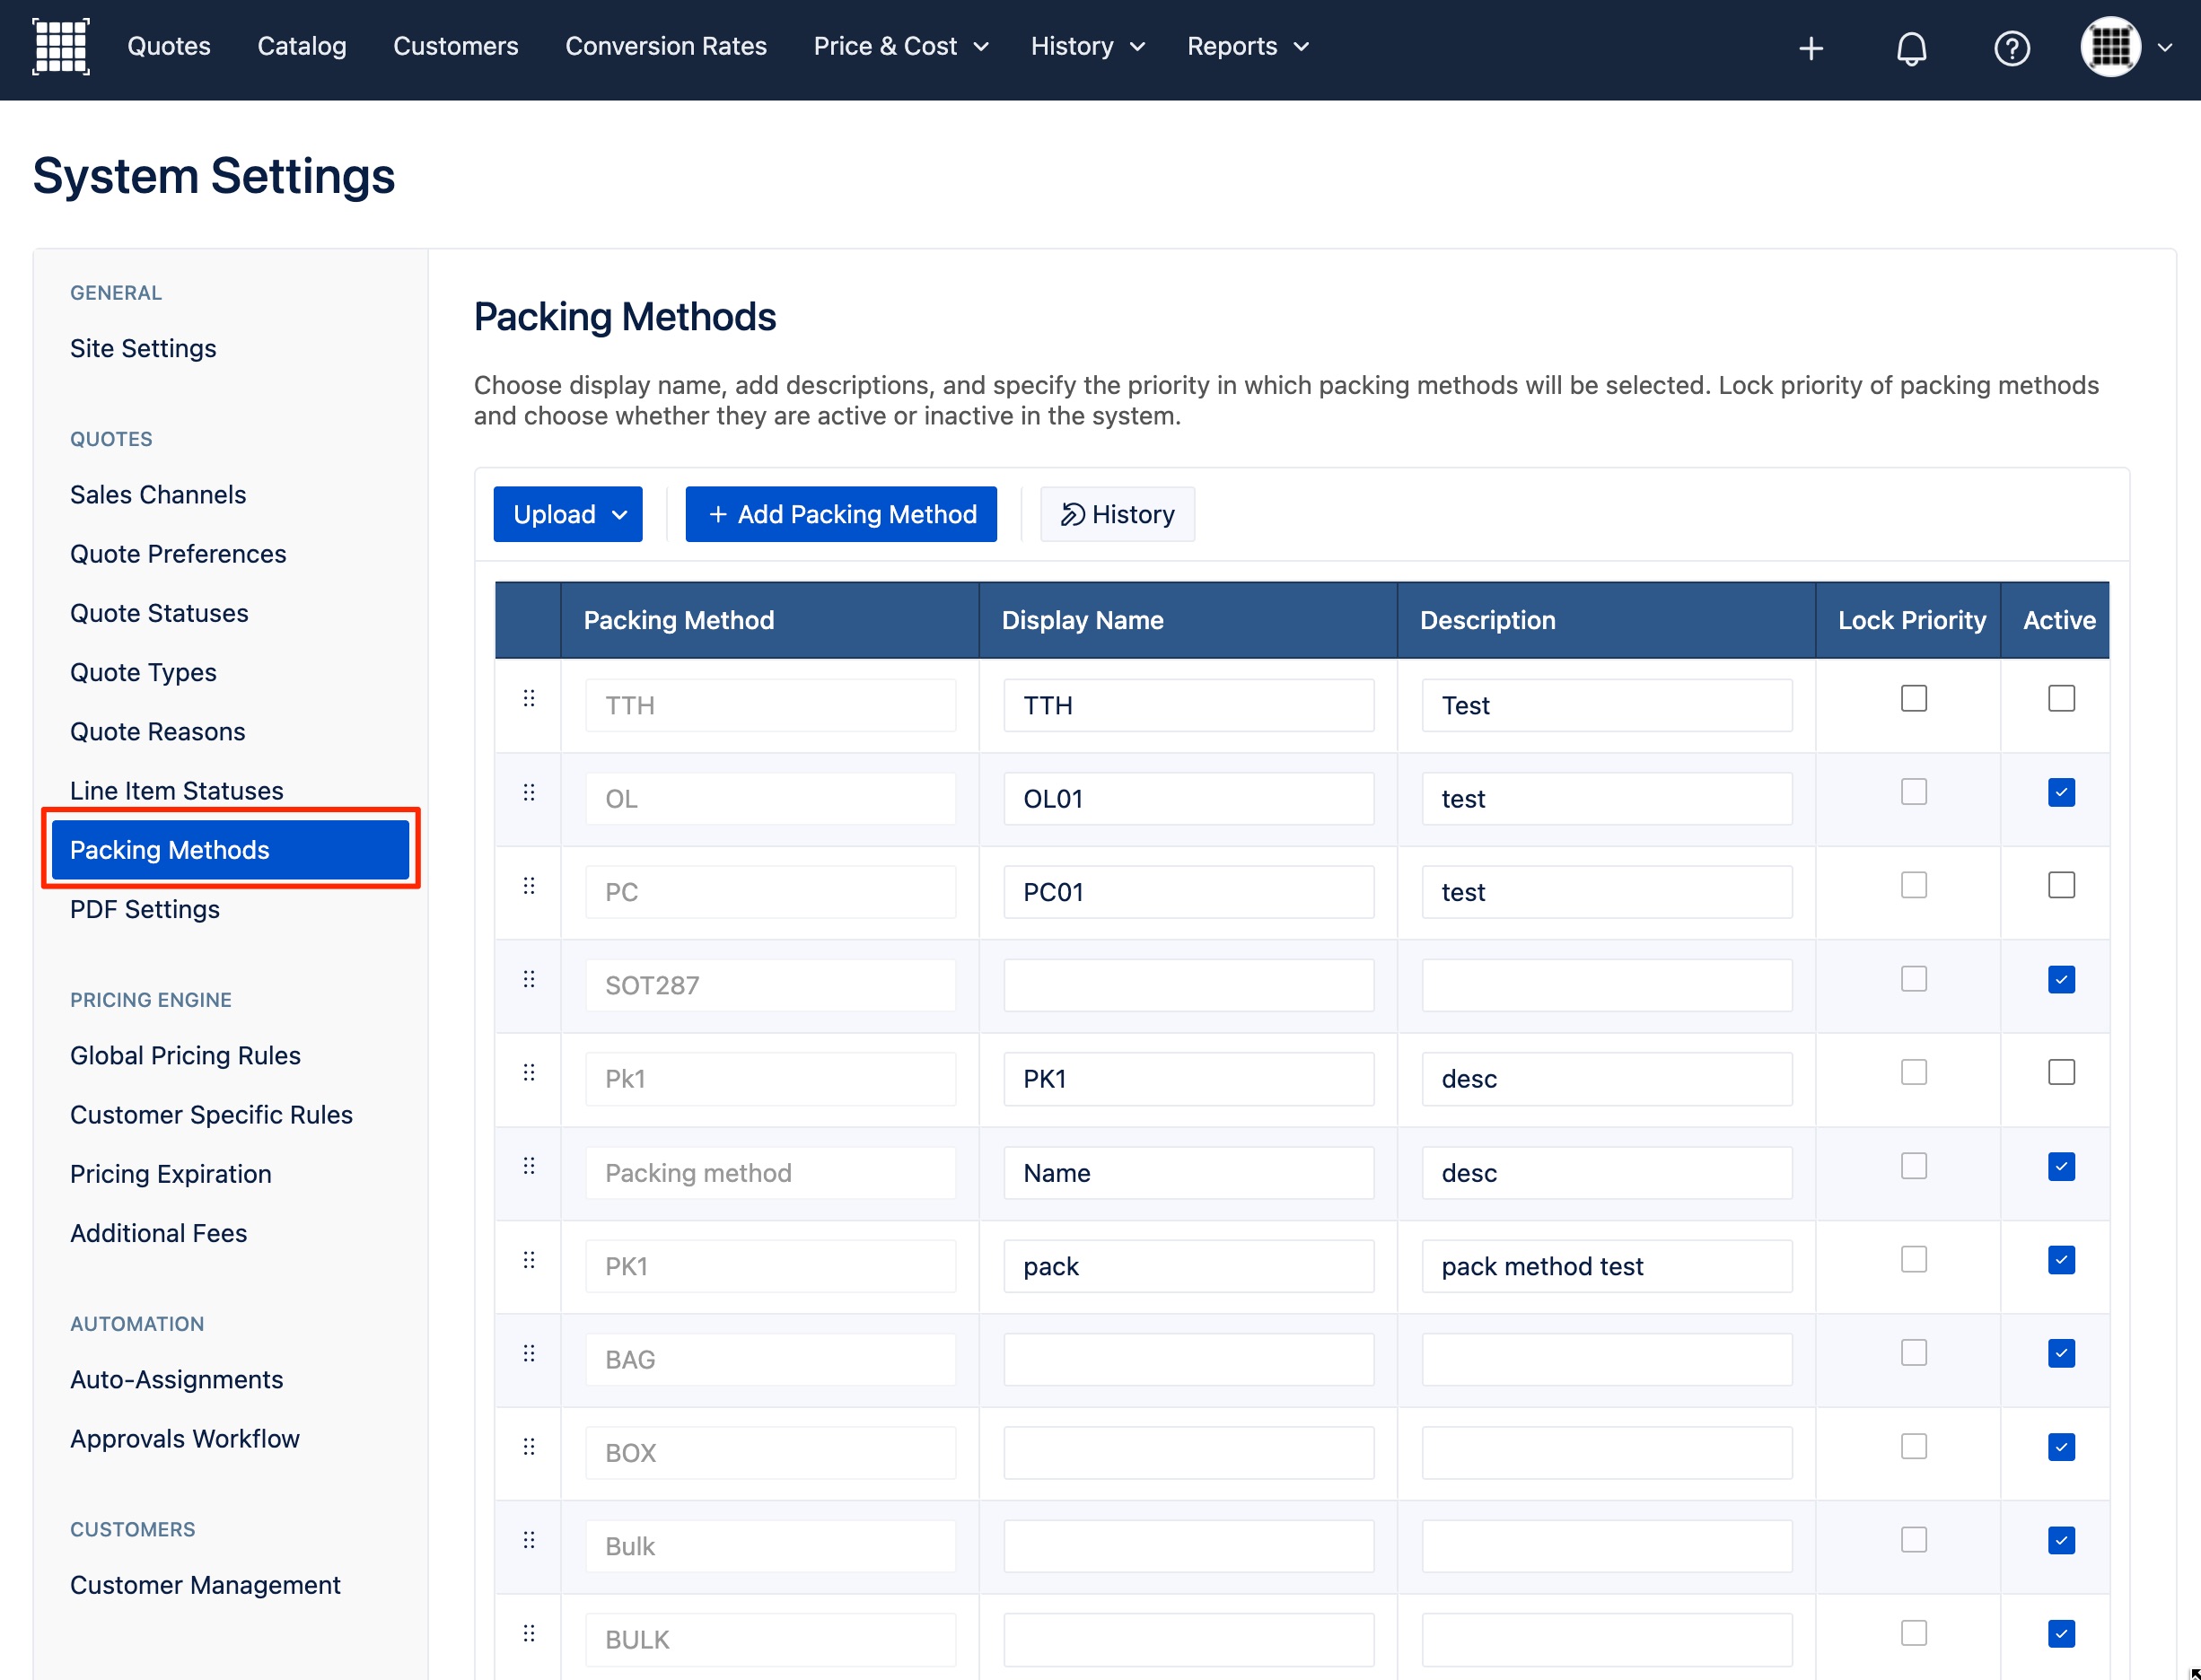Uncheck Active for SOT287 row
2201x1680 pixels.
(x=2061, y=979)
